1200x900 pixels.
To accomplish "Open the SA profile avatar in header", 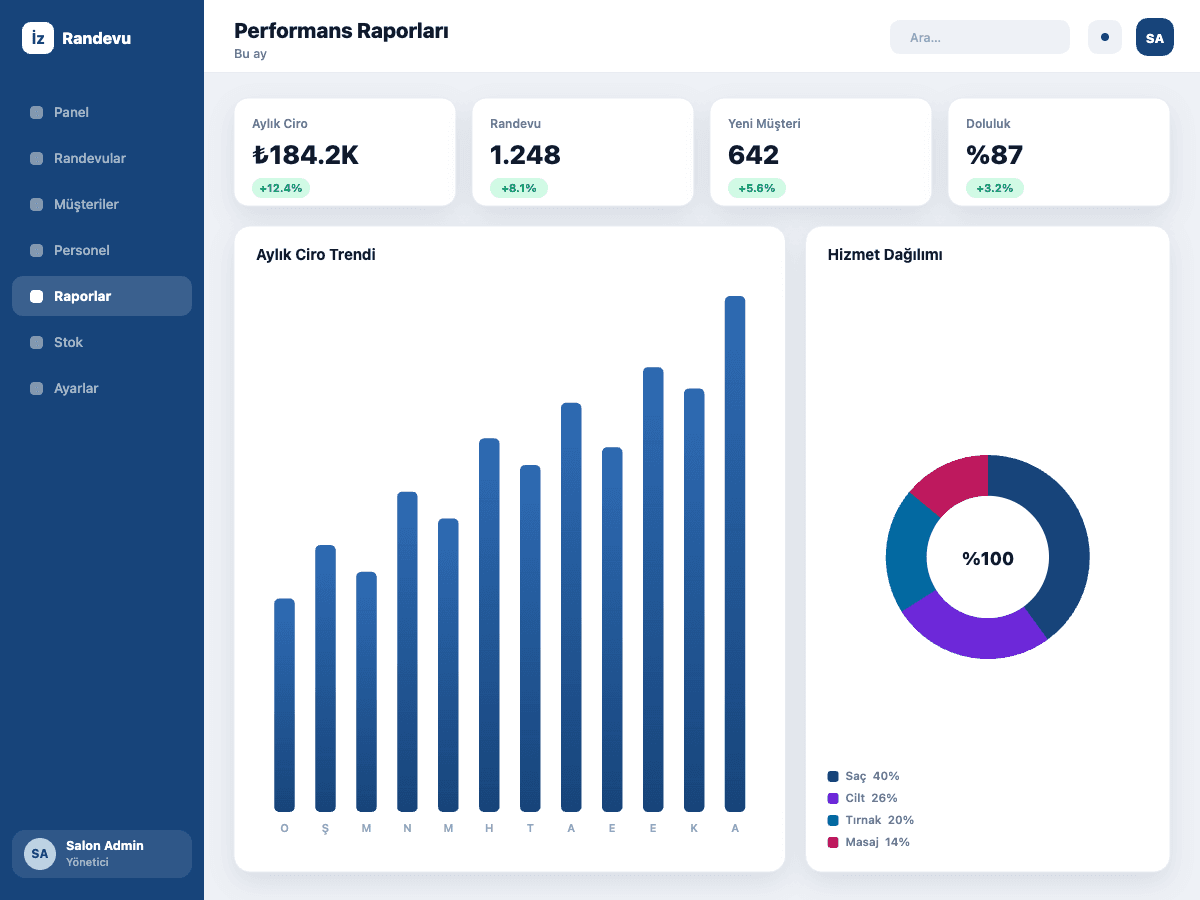I will 1155,37.
